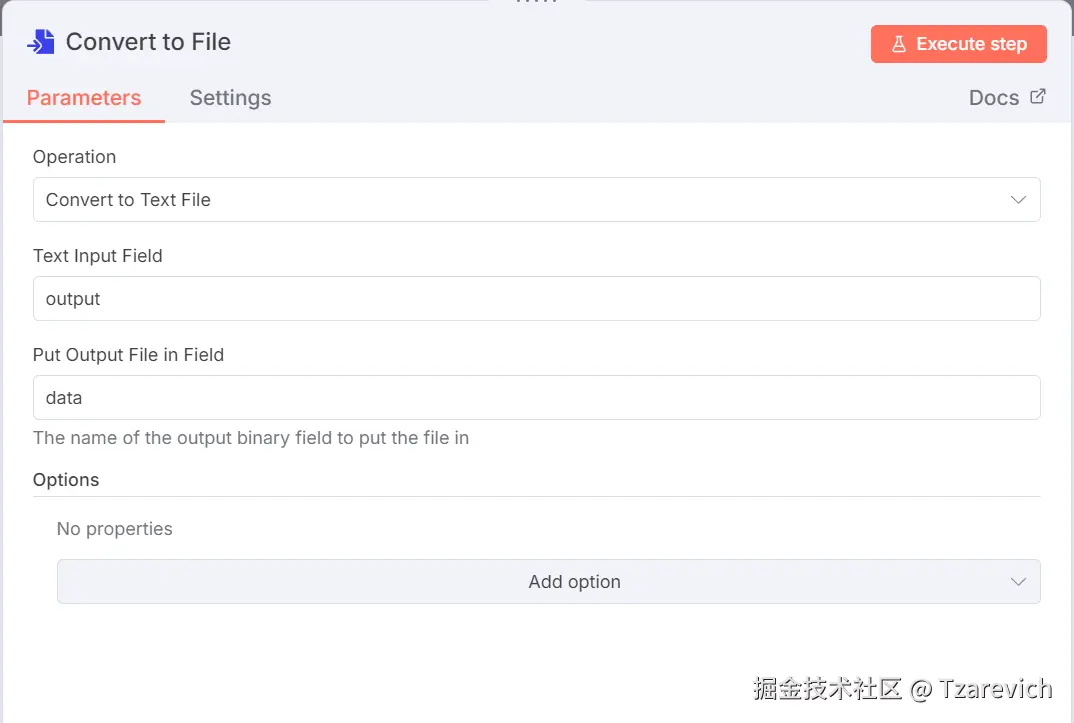
Task: Expand the Add option chevron arrow
Action: coord(1018,582)
